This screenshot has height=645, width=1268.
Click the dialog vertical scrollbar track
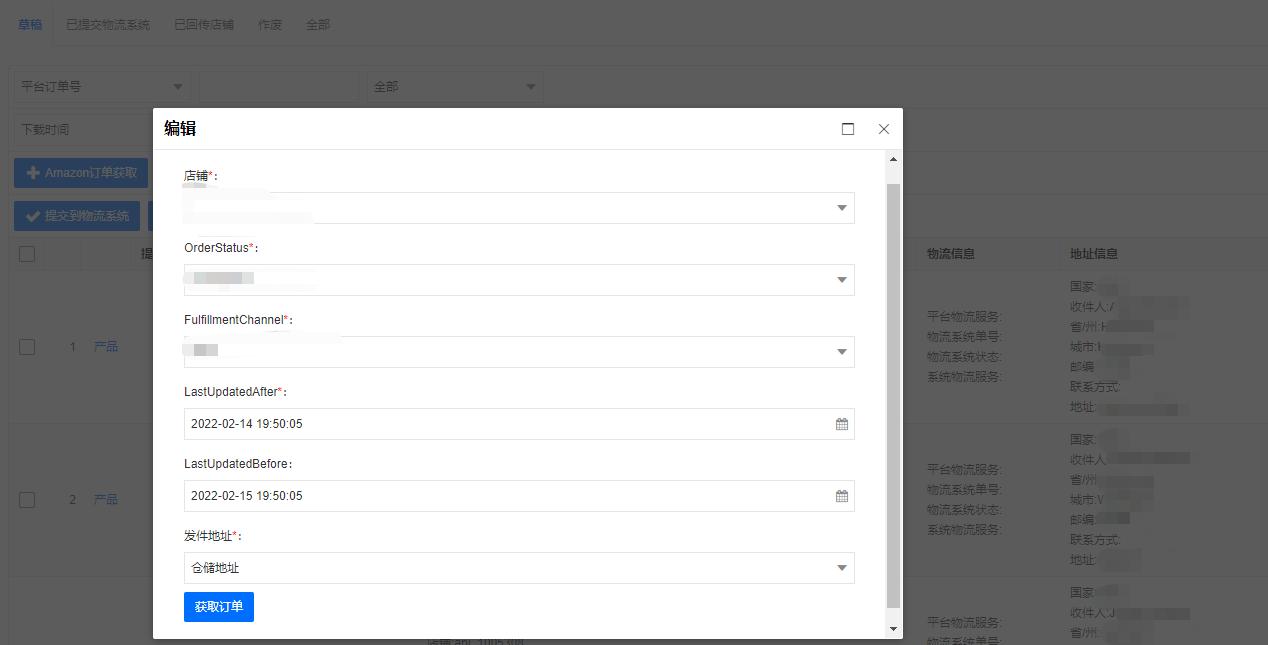tap(894, 395)
